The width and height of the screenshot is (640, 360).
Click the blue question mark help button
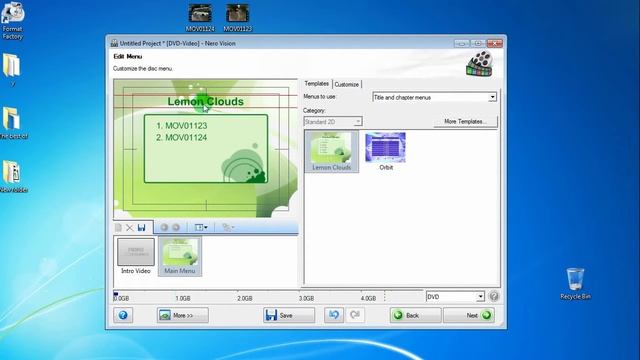123,315
